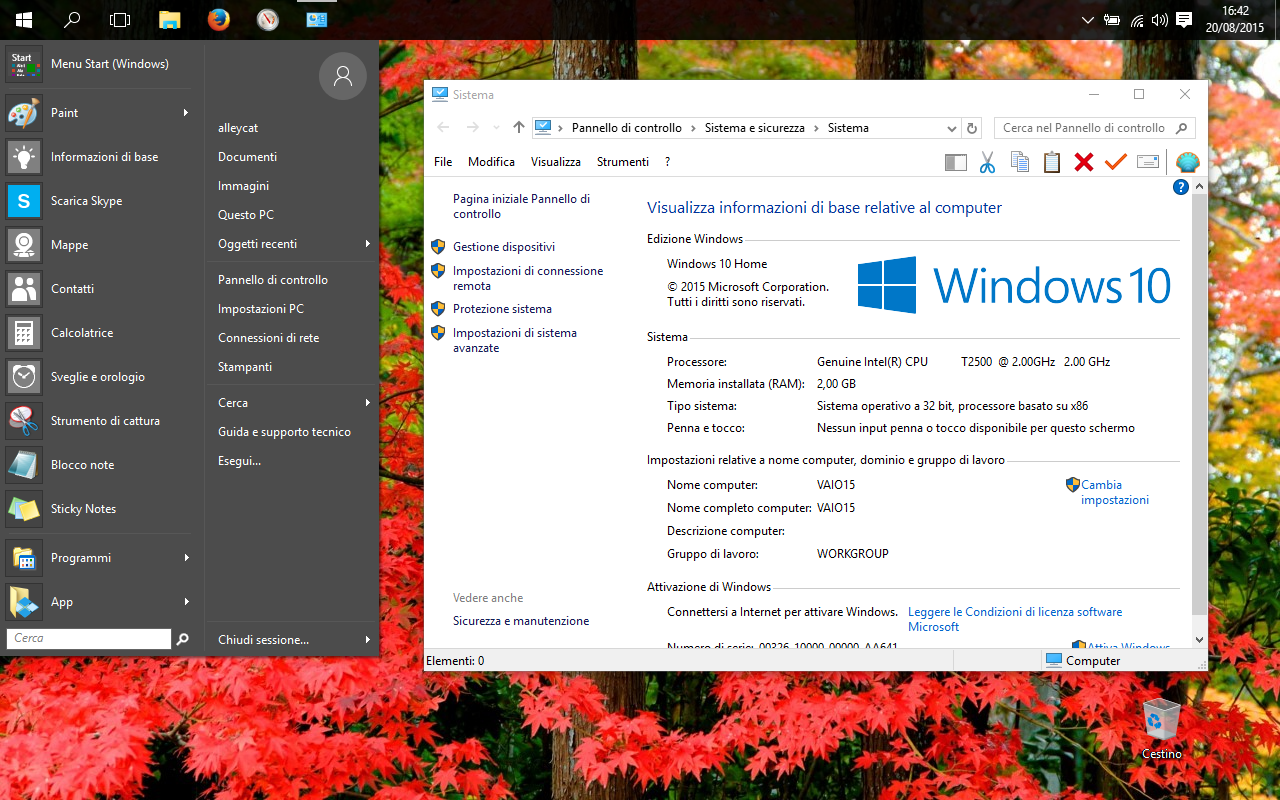1280x800 pixels.
Task: Open the Modifica menu
Action: 491,162
